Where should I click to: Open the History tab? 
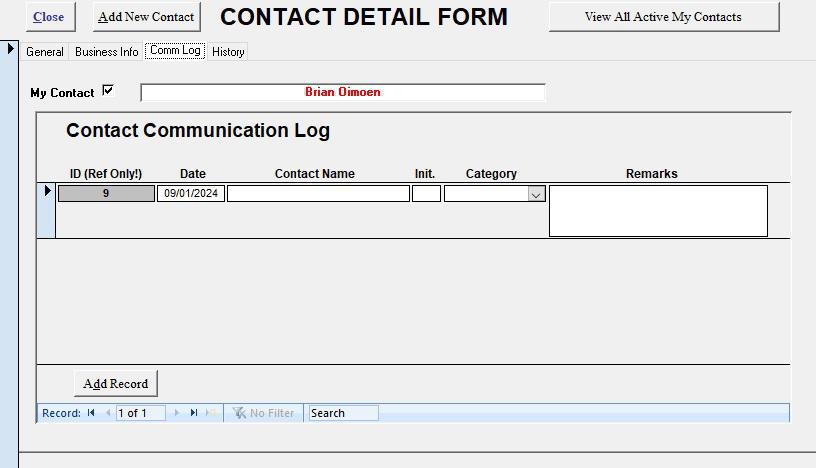(228, 52)
